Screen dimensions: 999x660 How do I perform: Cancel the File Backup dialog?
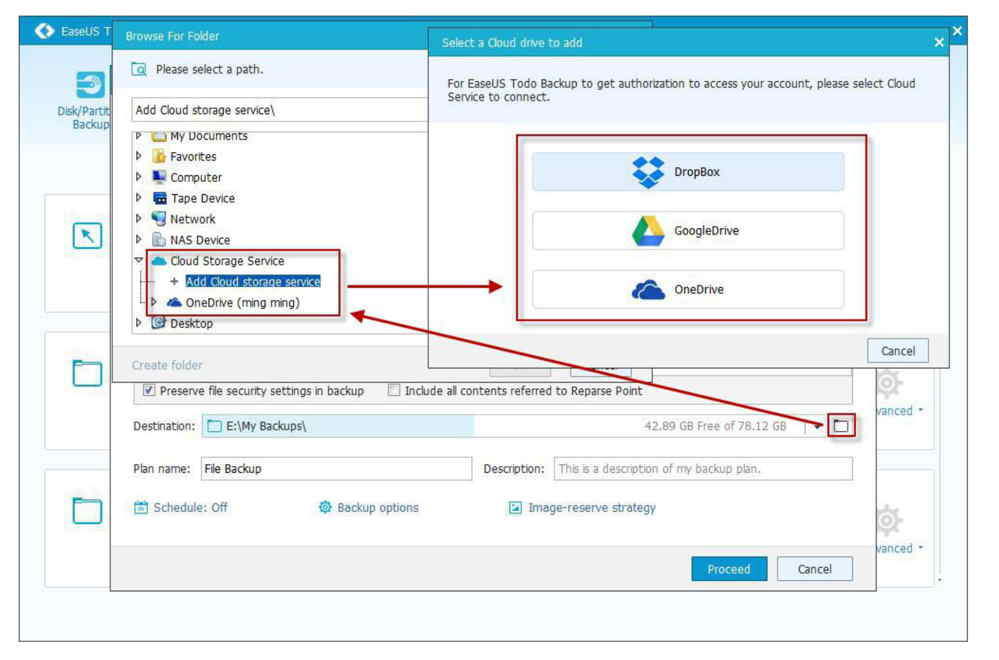click(x=814, y=570)
